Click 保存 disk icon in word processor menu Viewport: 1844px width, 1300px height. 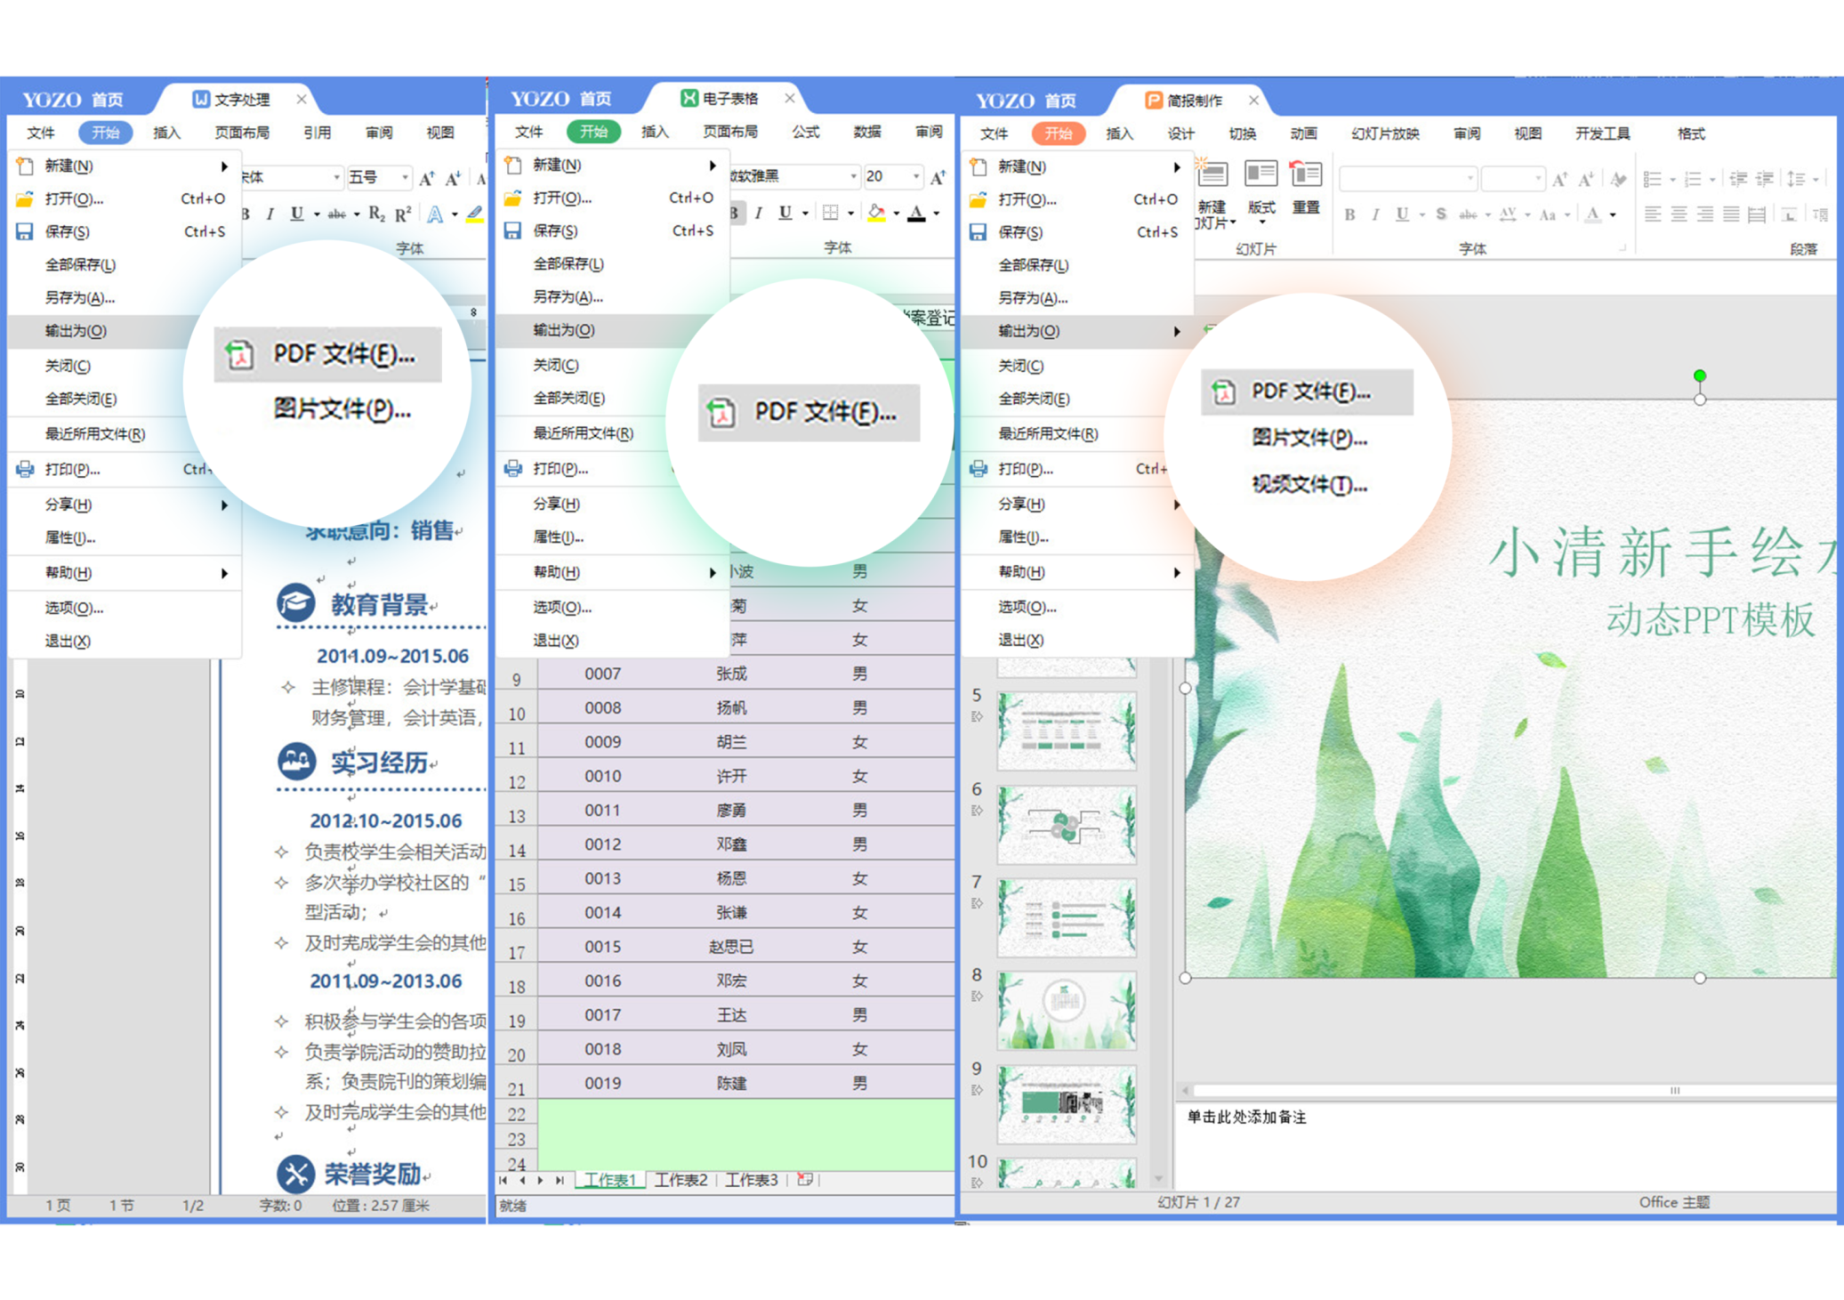[x=25, y=232]
